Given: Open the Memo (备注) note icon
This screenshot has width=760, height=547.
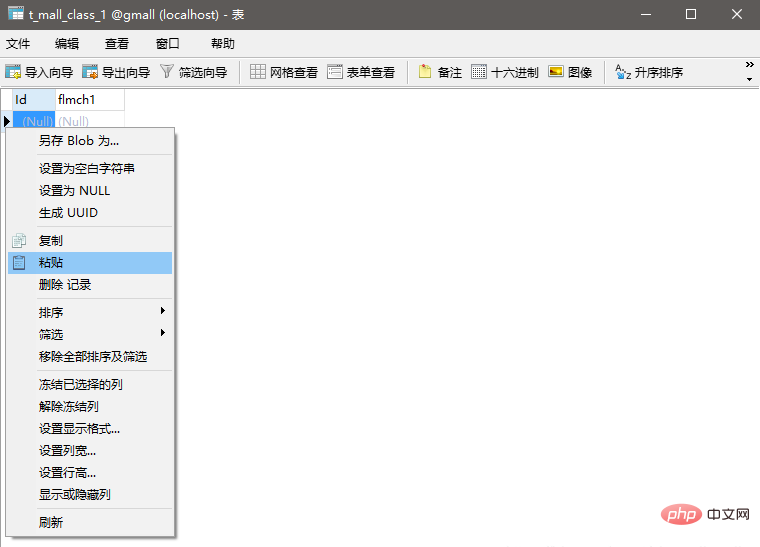Looking at the screenshot, I should tap(425, 72).
